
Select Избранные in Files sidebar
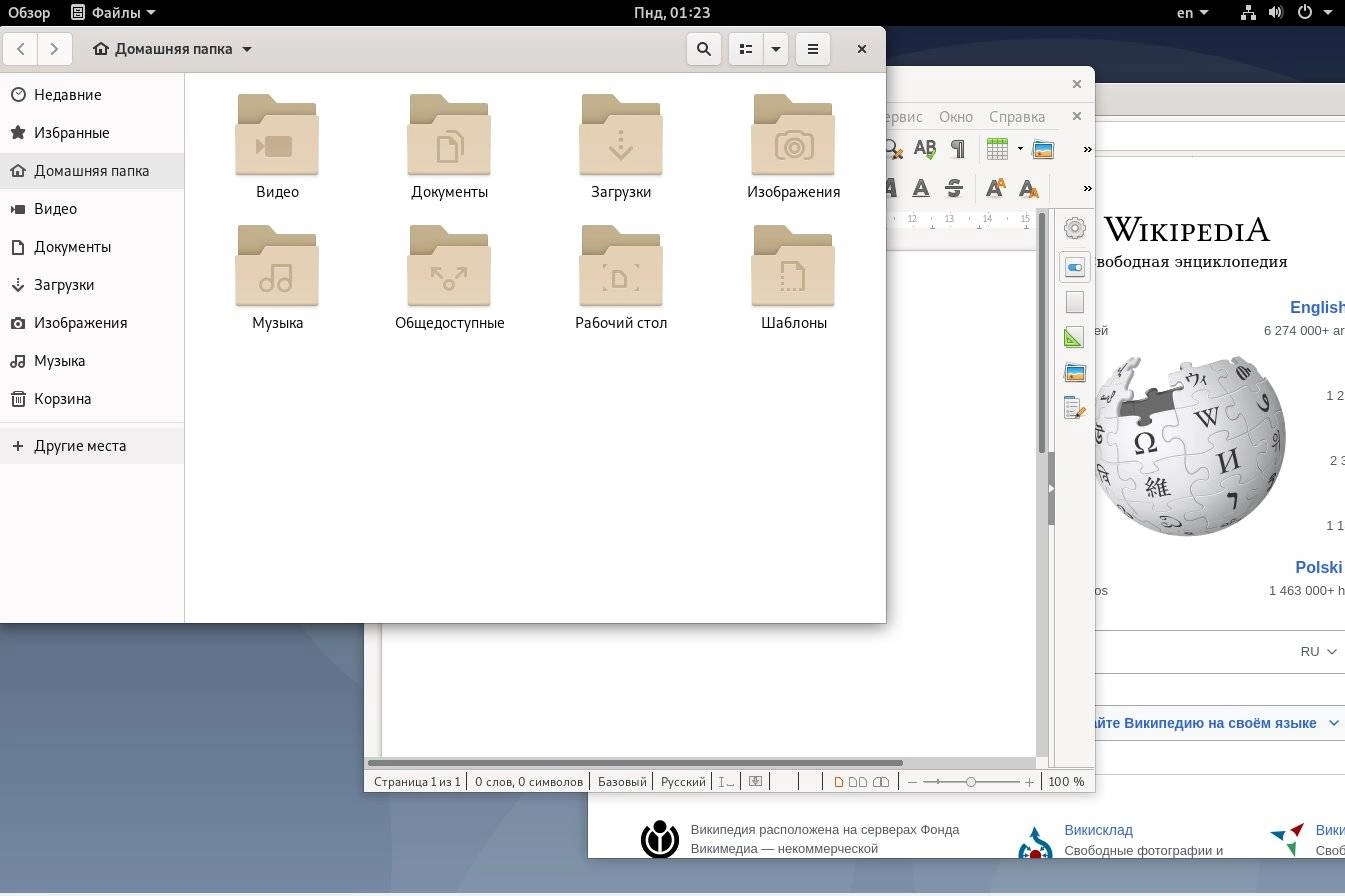tap(92, 133)
